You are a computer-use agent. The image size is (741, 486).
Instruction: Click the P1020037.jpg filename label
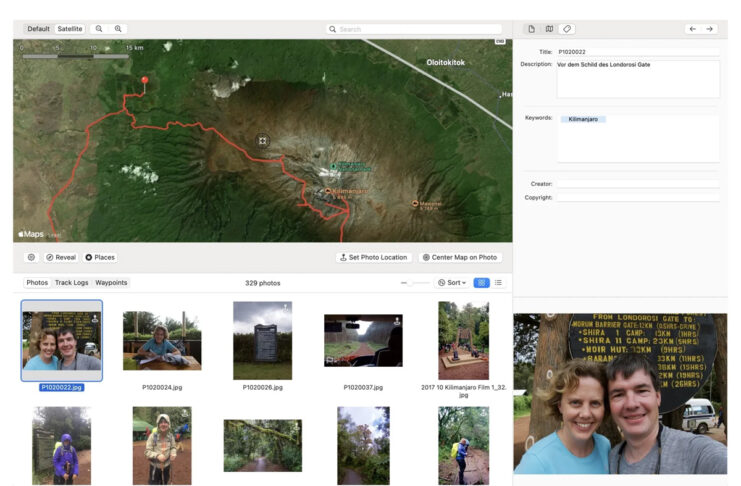click(363, 387)
